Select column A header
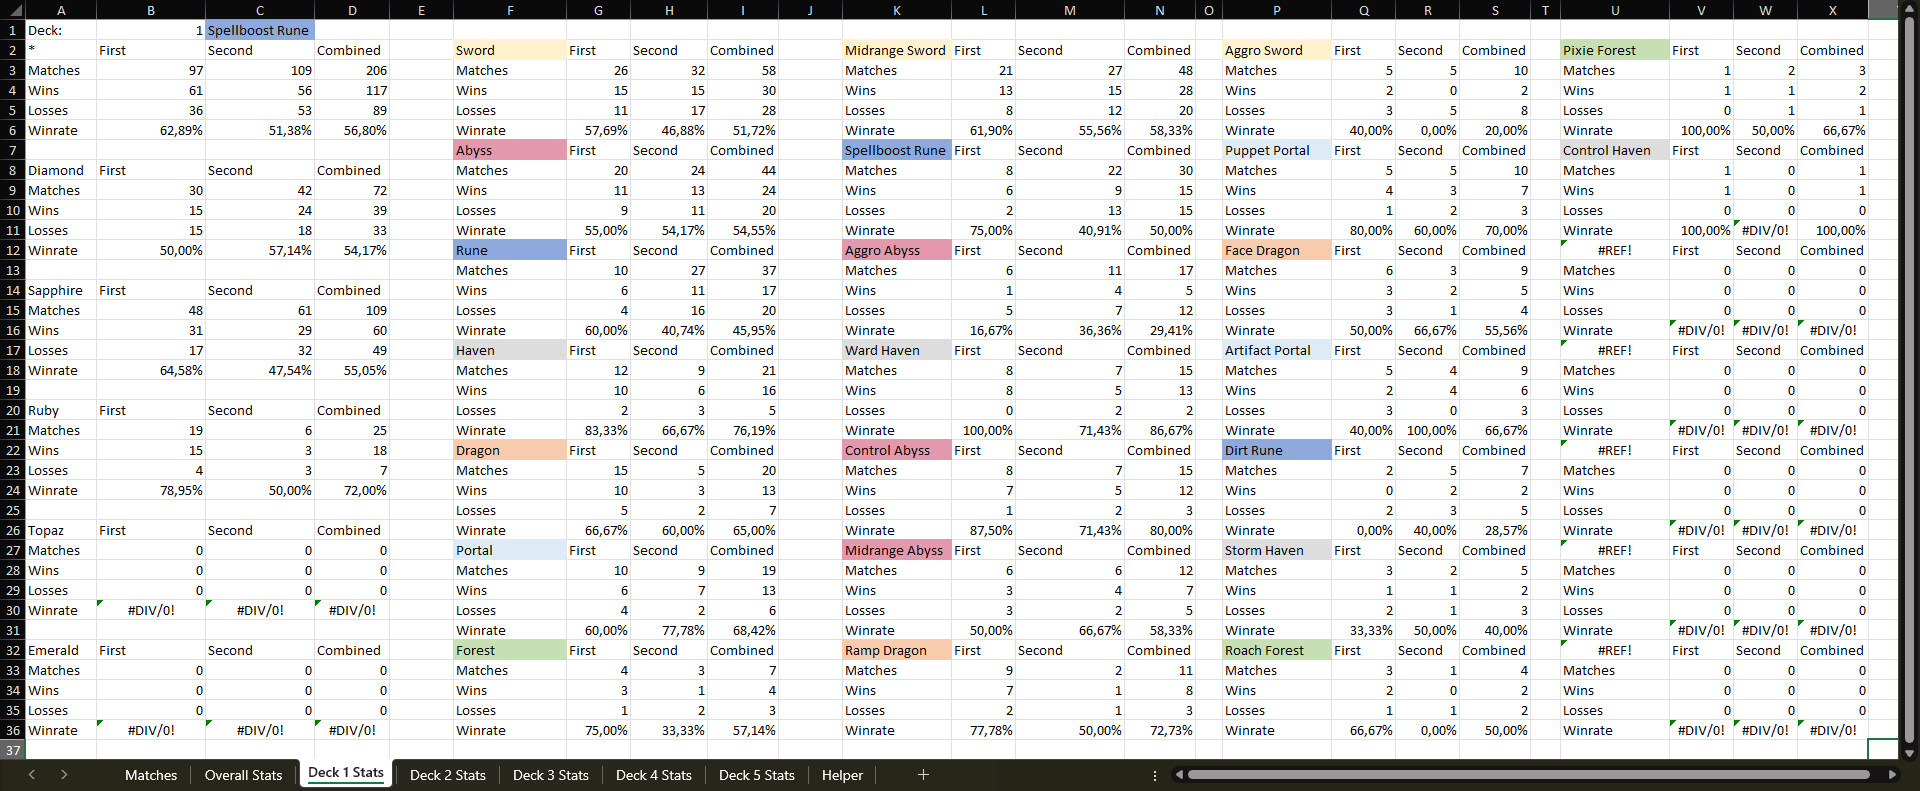The height and width of the screenshot is (791, 1920). pyautogui.click(x=60, y=10)
